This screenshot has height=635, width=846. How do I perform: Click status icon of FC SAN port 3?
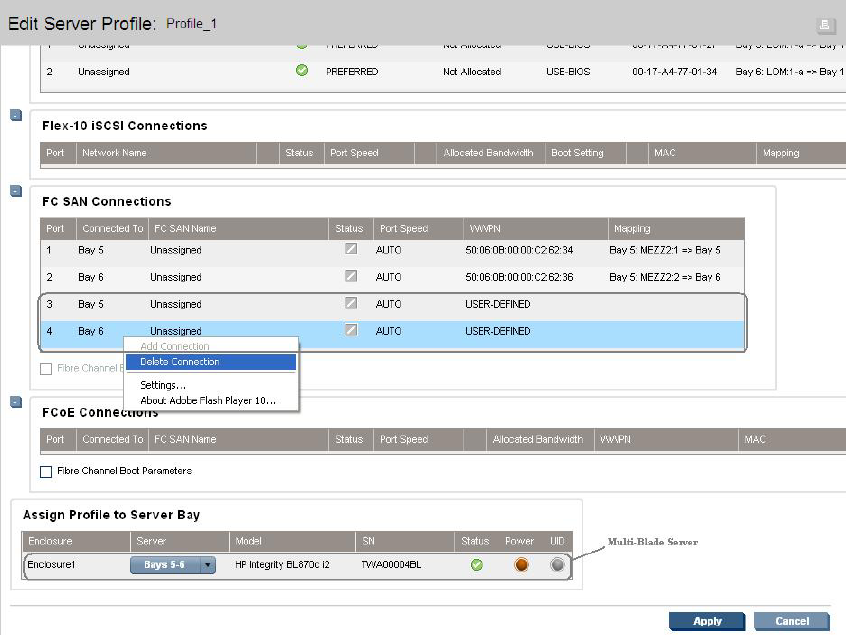(x=351, y=304)
